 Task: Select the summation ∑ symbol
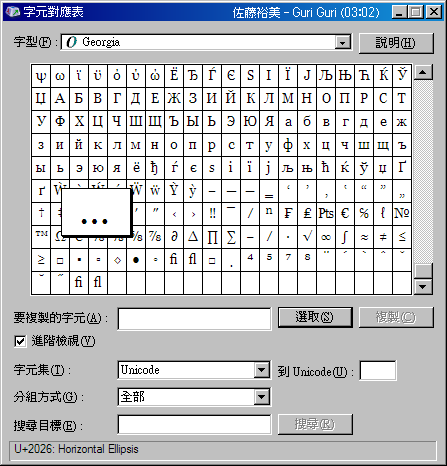(231, 237)
